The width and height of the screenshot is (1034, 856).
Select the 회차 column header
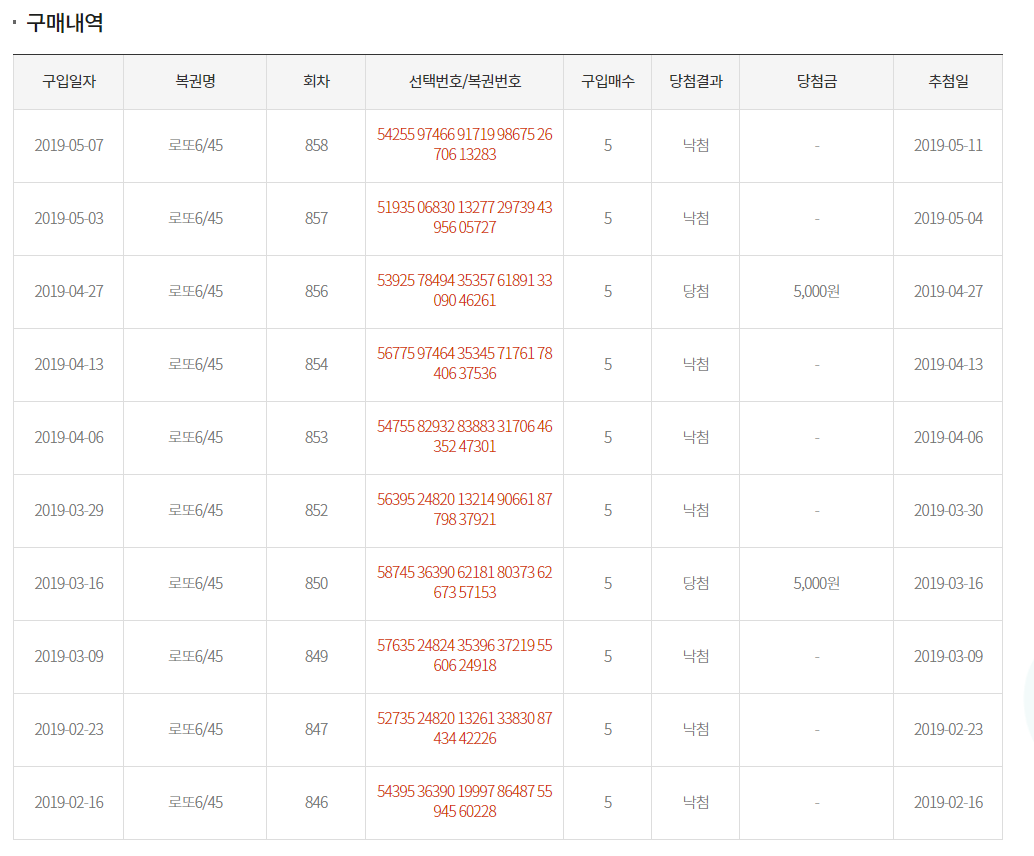click(316, 82)
